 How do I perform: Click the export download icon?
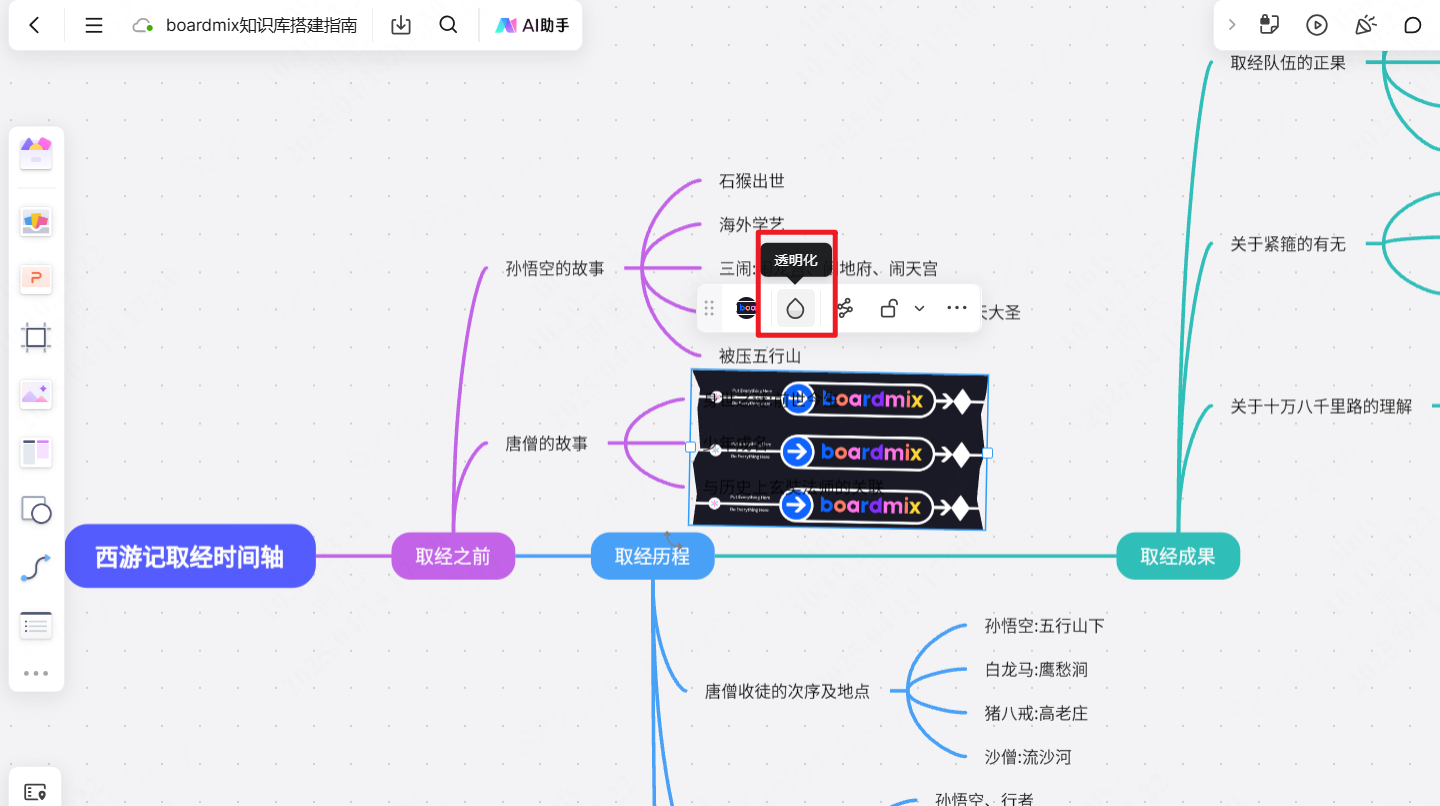[401, 25]
